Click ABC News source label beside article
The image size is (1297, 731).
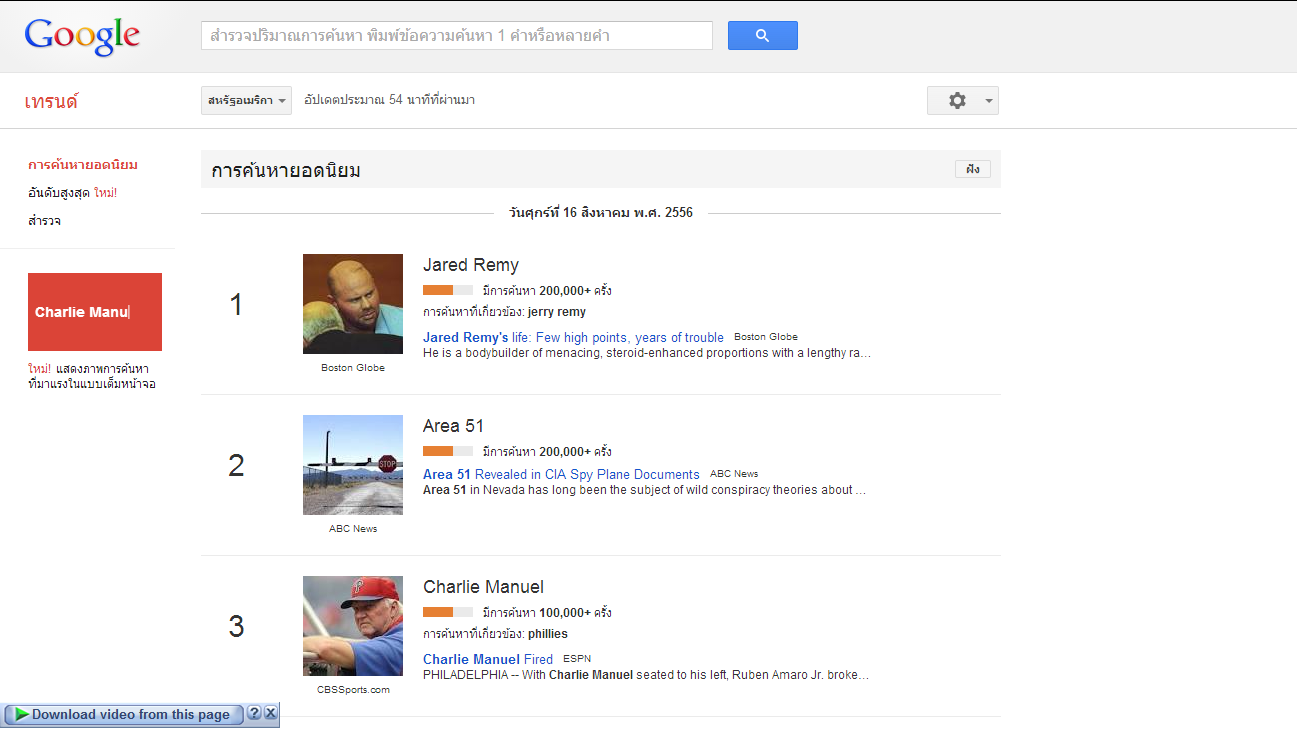[x=734, y=474]
